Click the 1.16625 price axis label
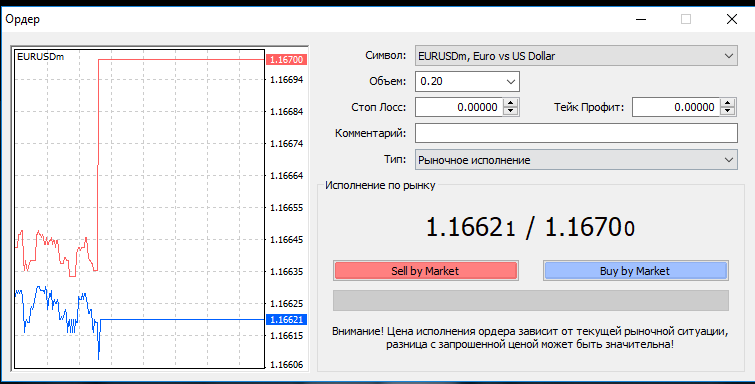The image size is (755, 384). (287, 304)
